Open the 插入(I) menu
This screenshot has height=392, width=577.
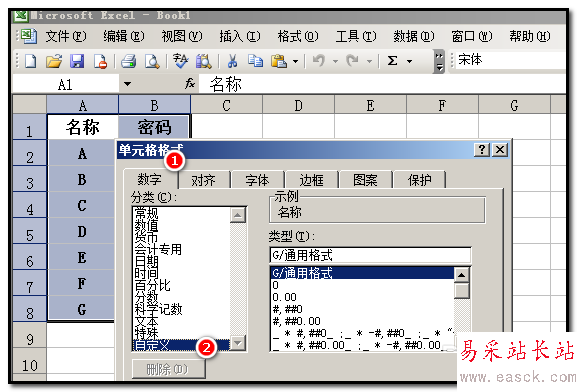(240, 36)
